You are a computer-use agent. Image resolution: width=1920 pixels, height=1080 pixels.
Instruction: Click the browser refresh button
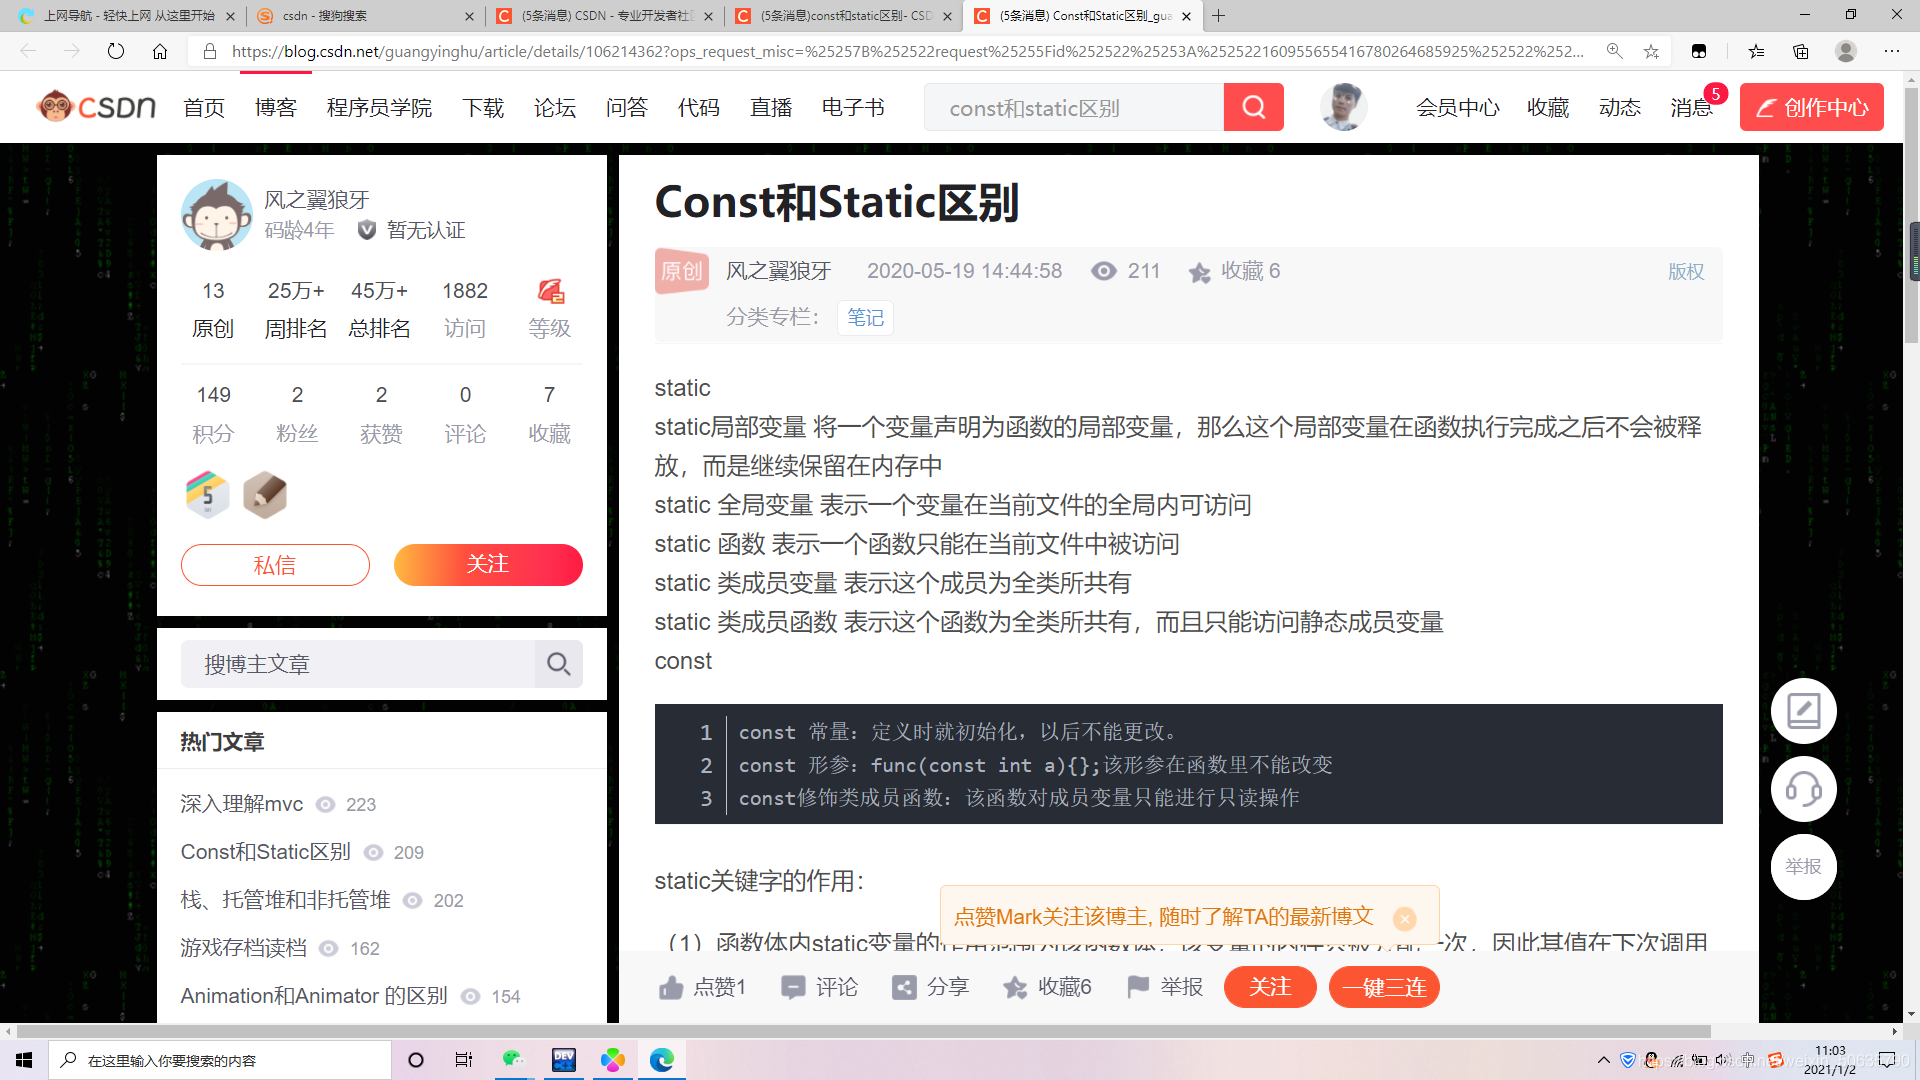[x=116, y=51]
